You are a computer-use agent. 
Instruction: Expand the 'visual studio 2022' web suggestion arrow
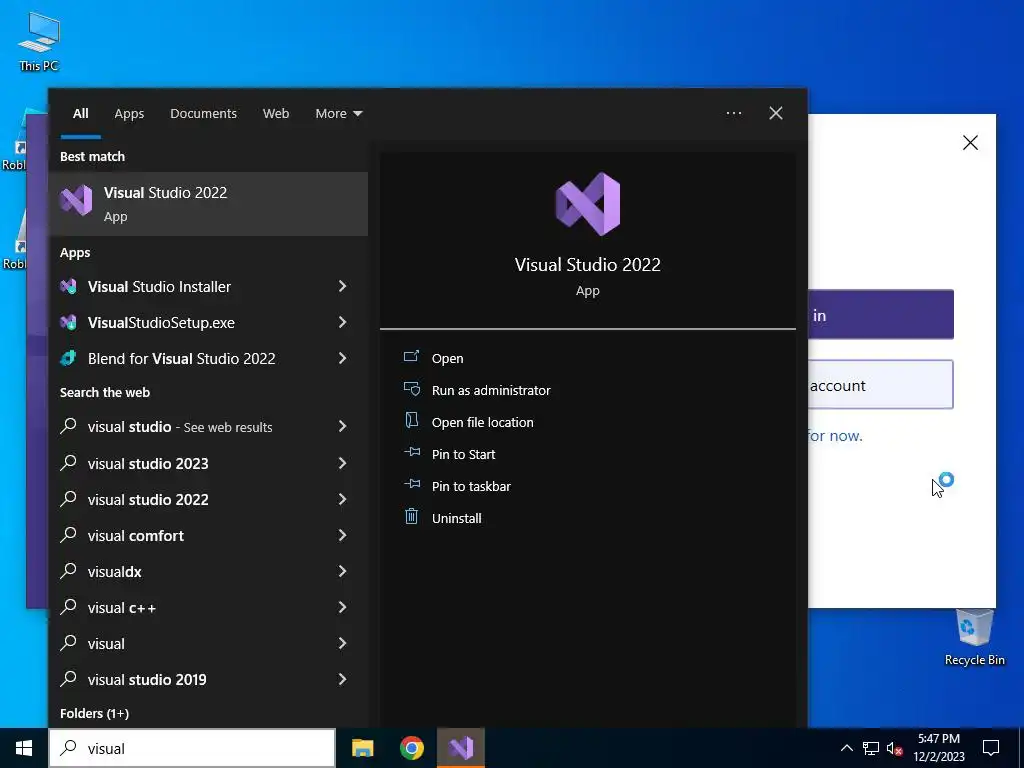(342, 499)
